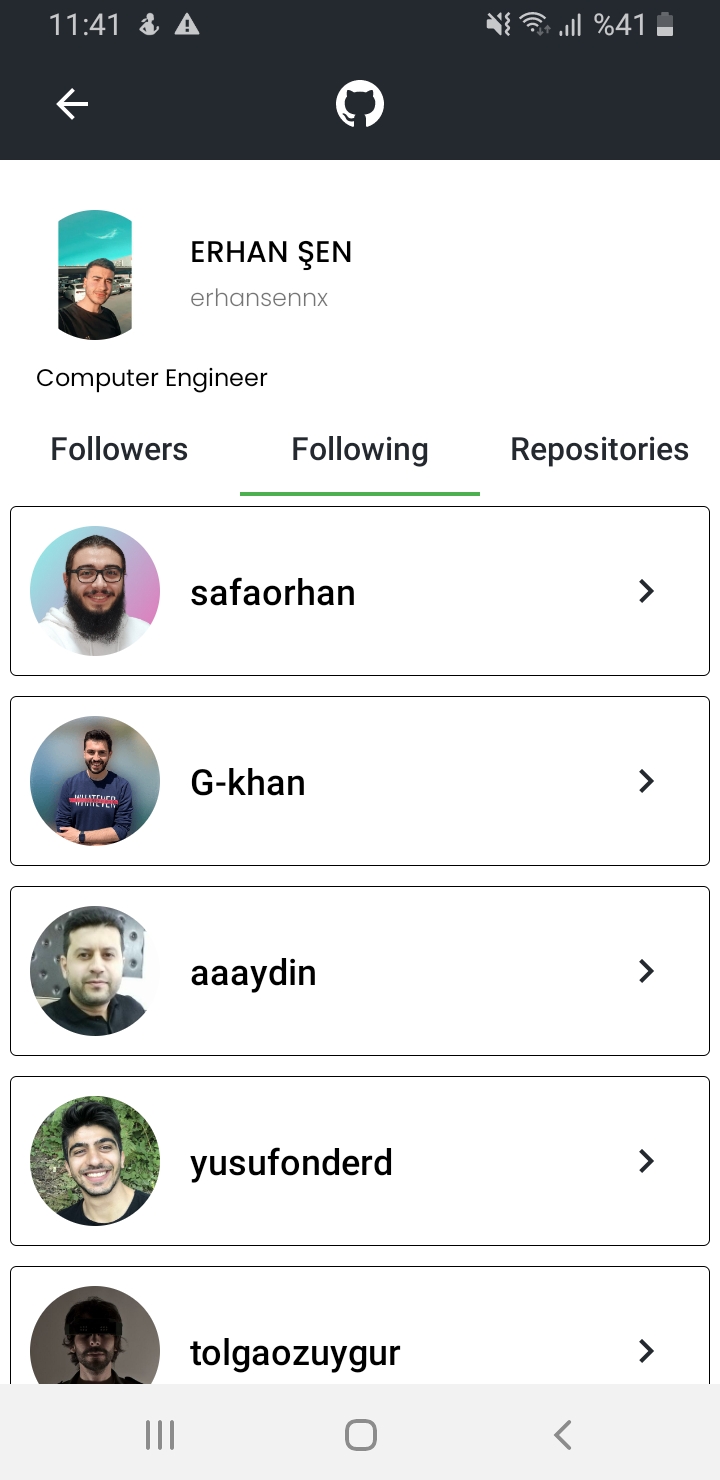The image size is (720, 1480).
Task: Open ERHAN ŞEN's profile picture
Action: (x=94, y=275)
